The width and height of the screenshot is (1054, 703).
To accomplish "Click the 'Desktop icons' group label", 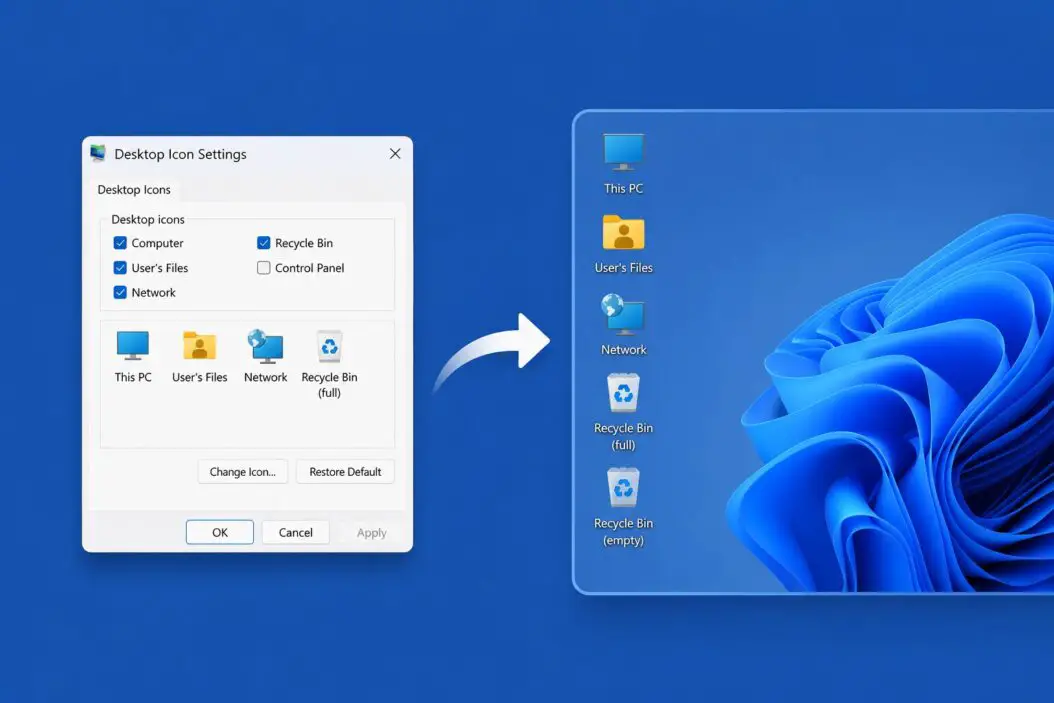I will click(148, 219).
